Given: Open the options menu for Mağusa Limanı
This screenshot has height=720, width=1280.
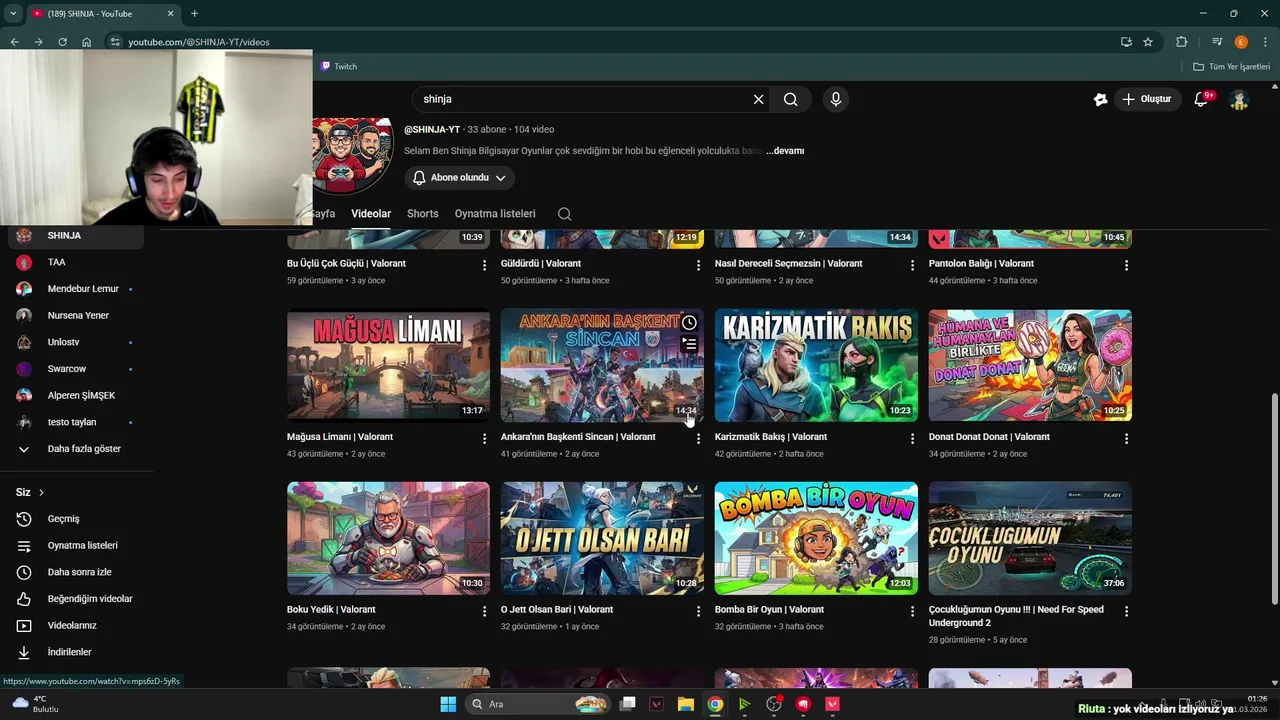Looking at the screenshot, I should point(484,438).
